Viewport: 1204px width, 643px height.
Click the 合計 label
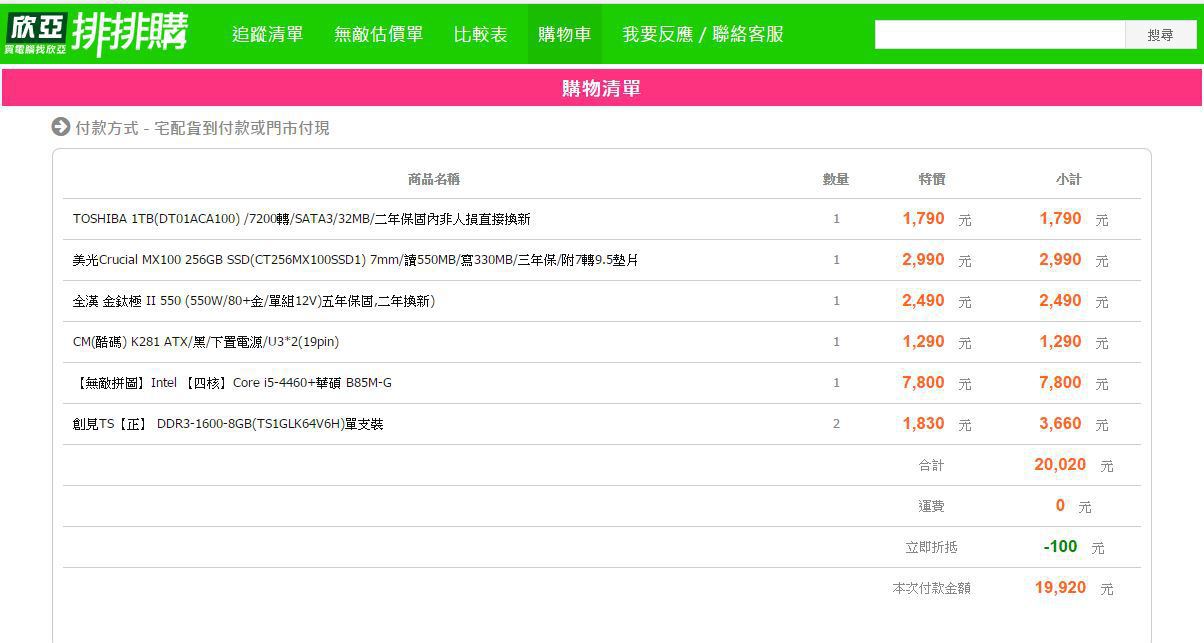click(x=931, y=465)
